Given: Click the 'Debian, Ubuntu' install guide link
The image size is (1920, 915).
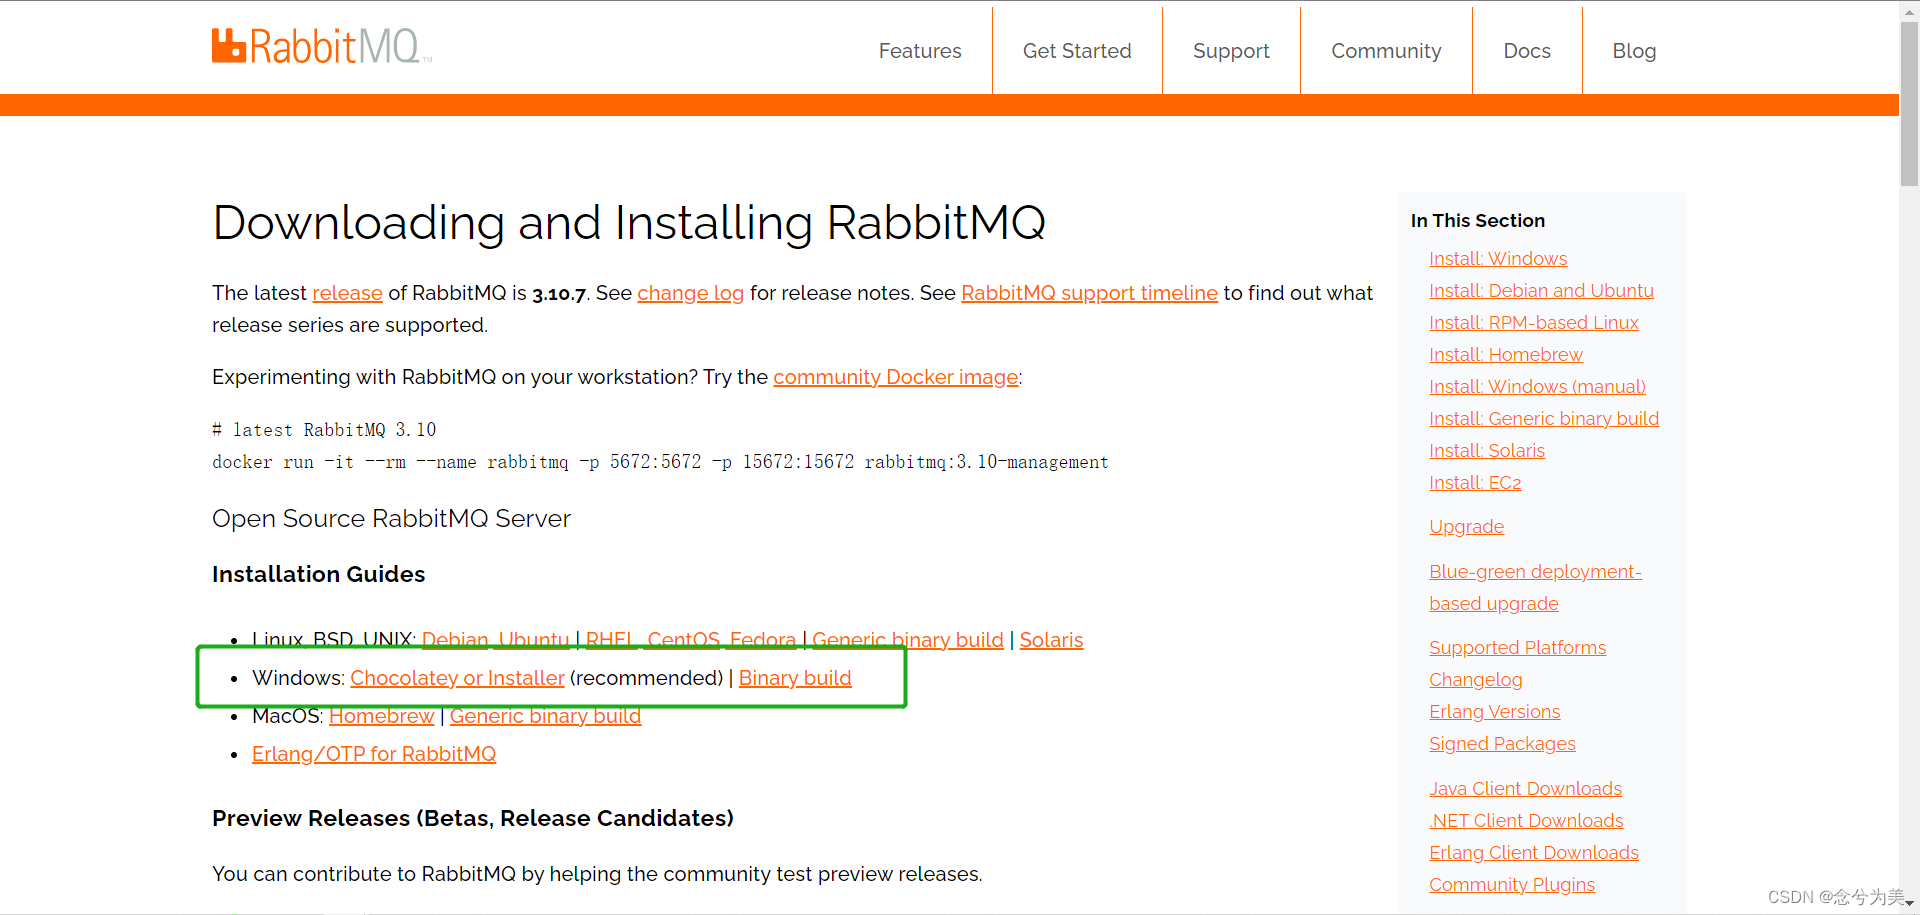Looking at the screenshot, I should click(x=495, y=640).
